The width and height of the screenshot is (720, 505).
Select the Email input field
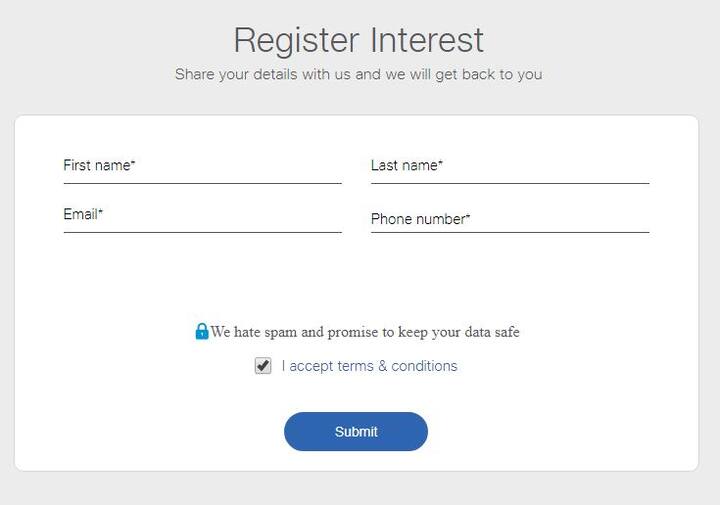coord(202,218)
